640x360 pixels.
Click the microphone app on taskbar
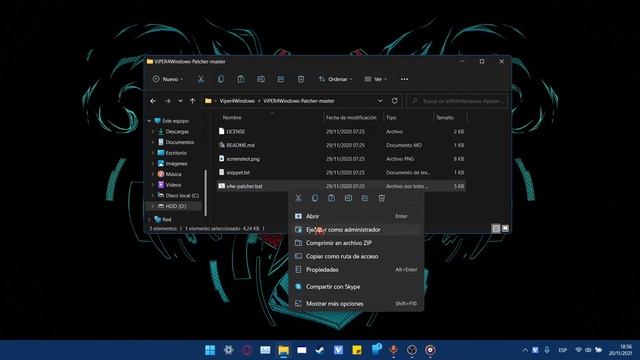point(393,350)
